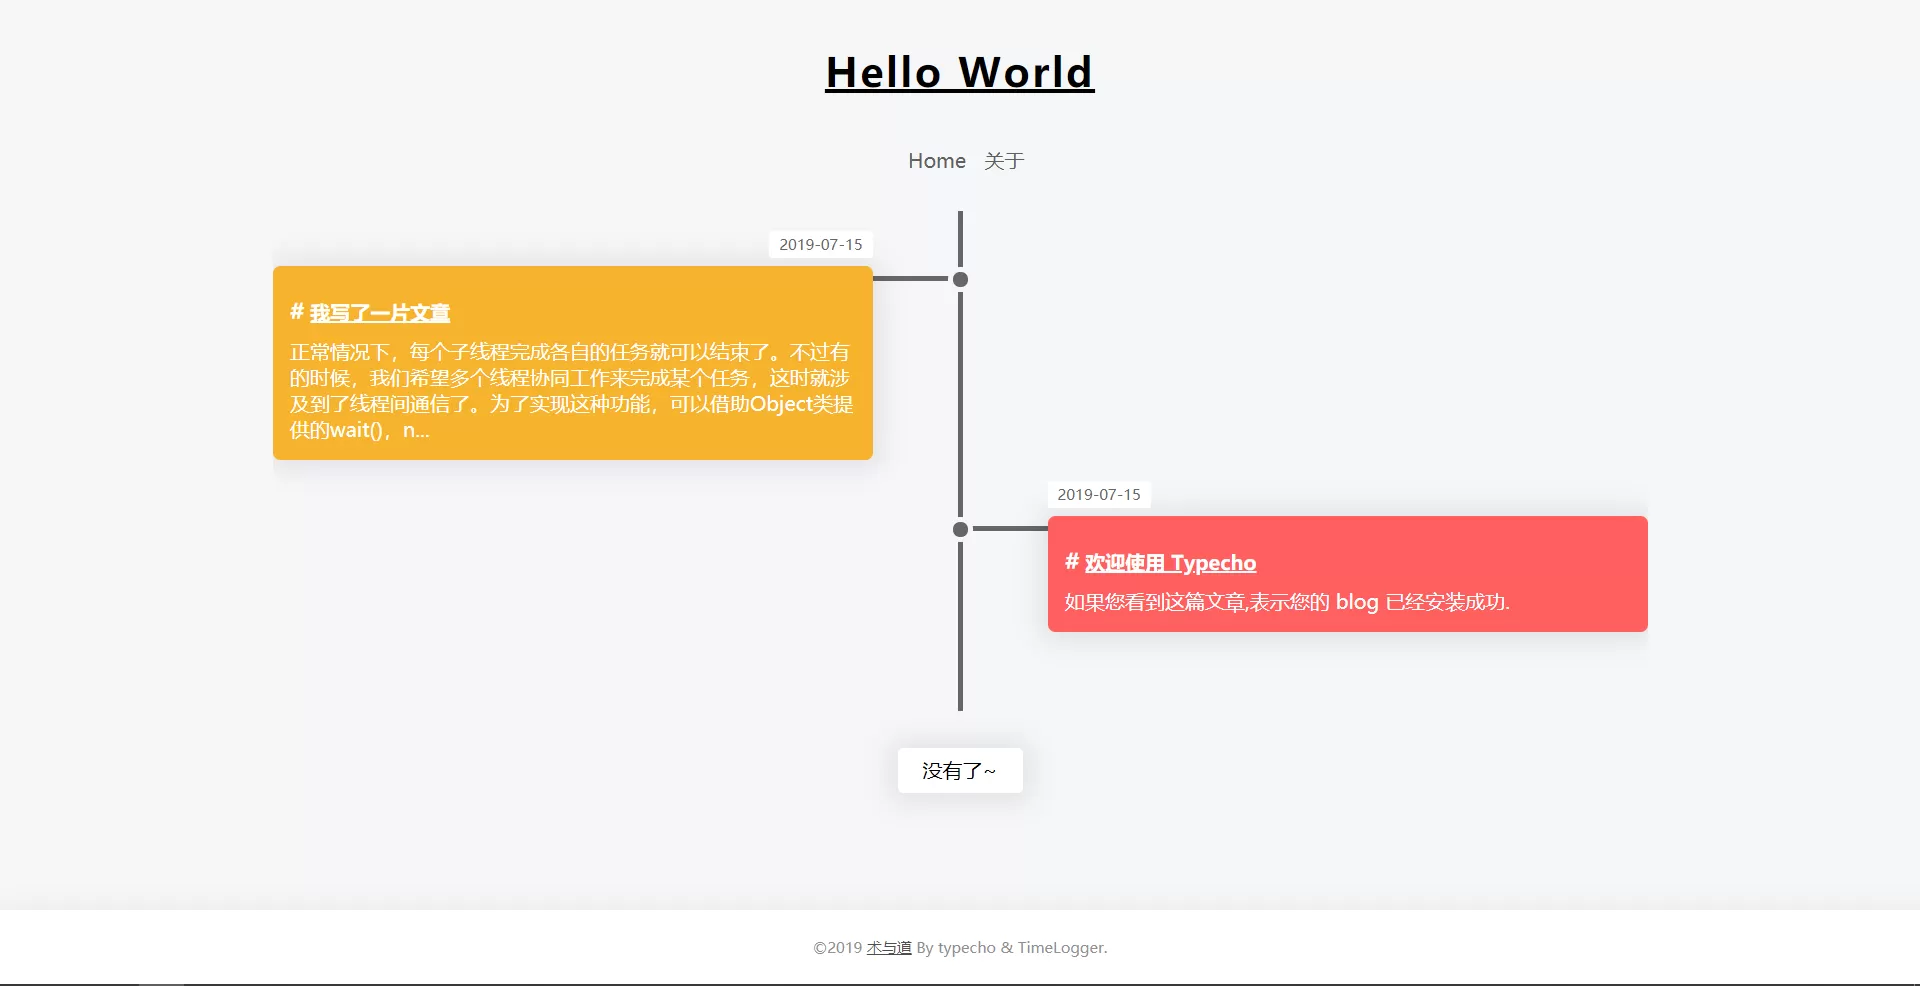Go to the 关于 page
This screenshot has width=1920, height=986.
click(1004, 161)
